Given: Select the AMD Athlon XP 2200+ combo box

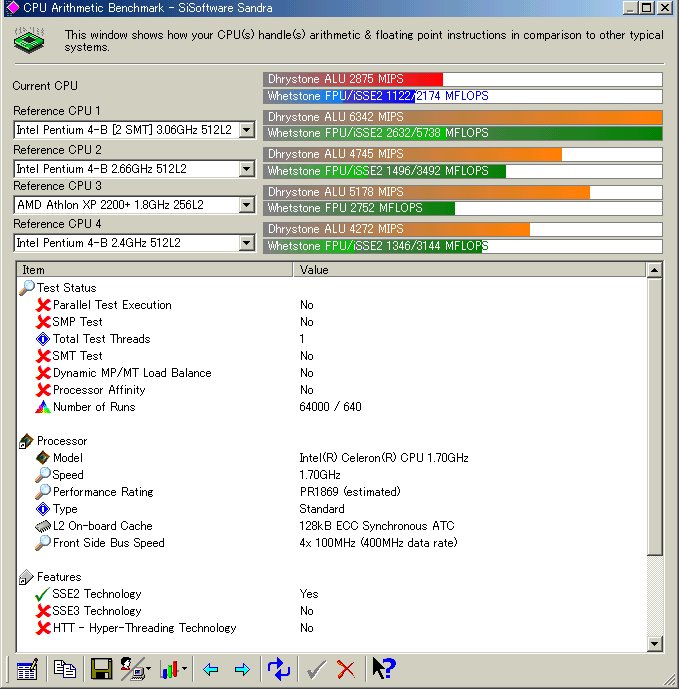Looking at the screenshot, I should point(134,205).
